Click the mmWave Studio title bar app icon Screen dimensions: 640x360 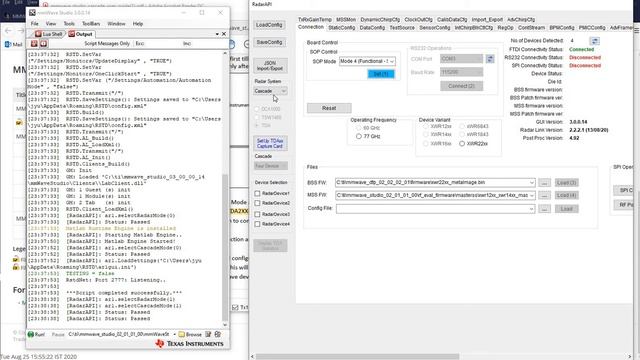pos(32,13)
